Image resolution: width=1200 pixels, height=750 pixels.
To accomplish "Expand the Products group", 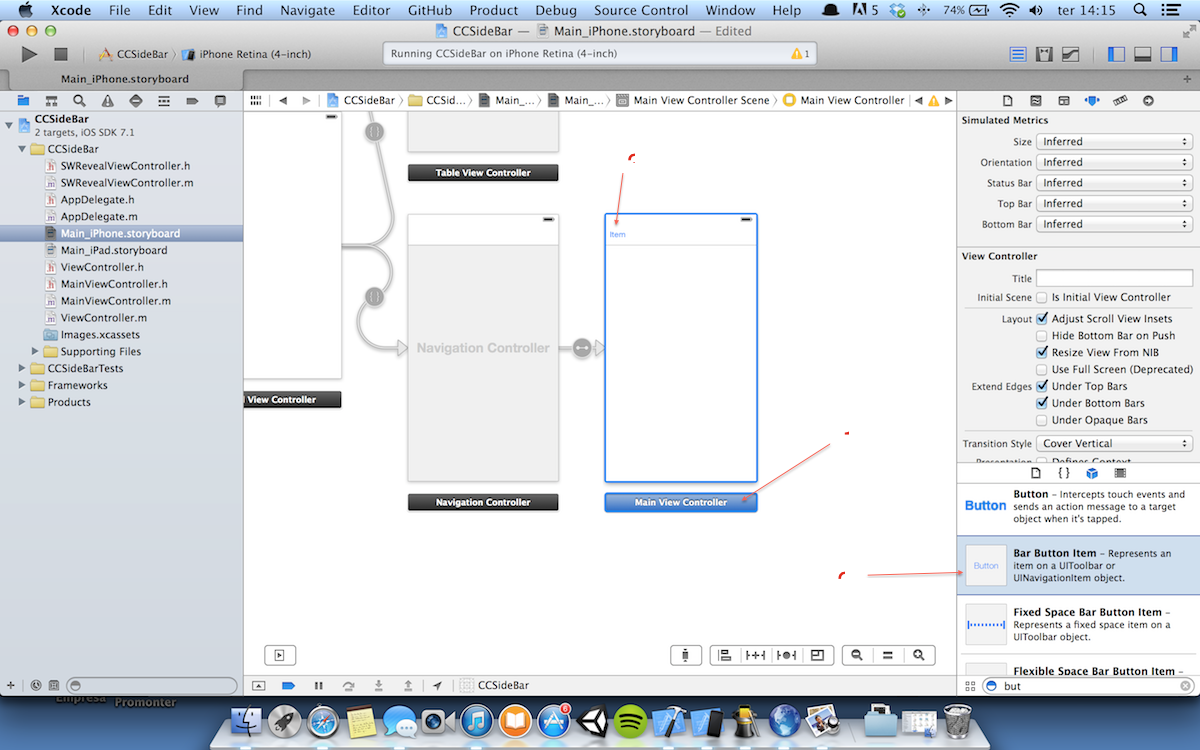I will (23, 402).
